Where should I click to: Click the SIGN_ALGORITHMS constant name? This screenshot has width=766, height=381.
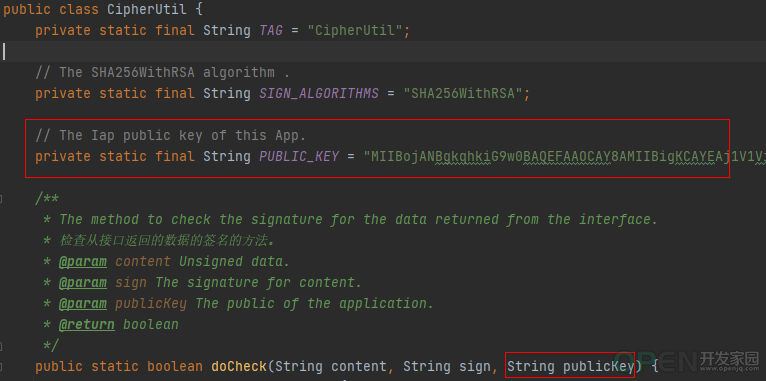pos(319,93)
